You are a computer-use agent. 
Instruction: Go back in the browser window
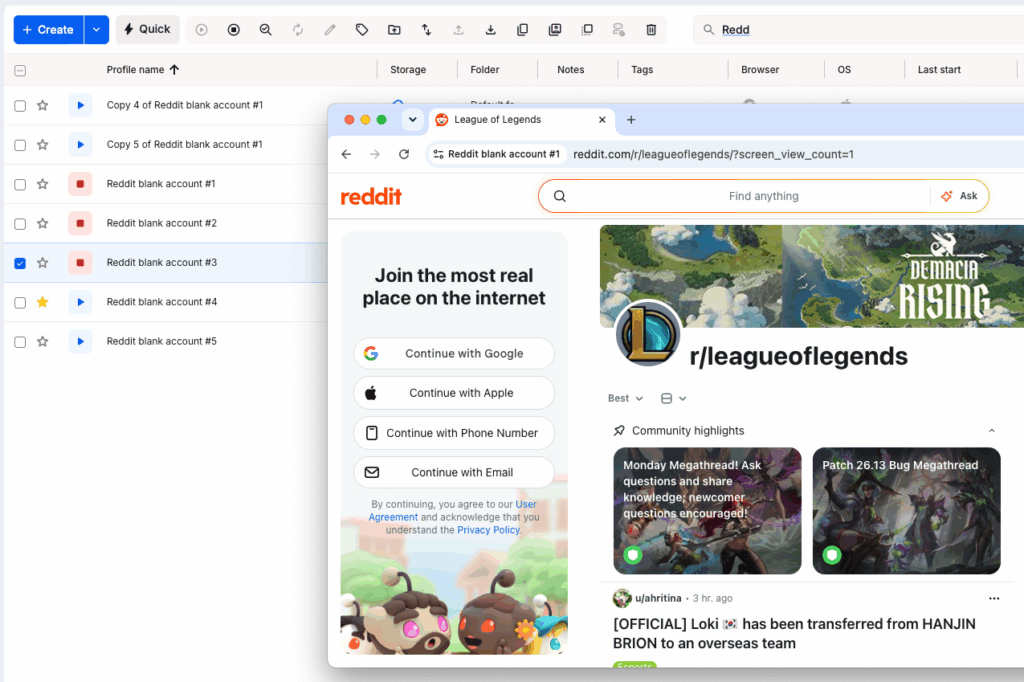(x=346, y=154)
